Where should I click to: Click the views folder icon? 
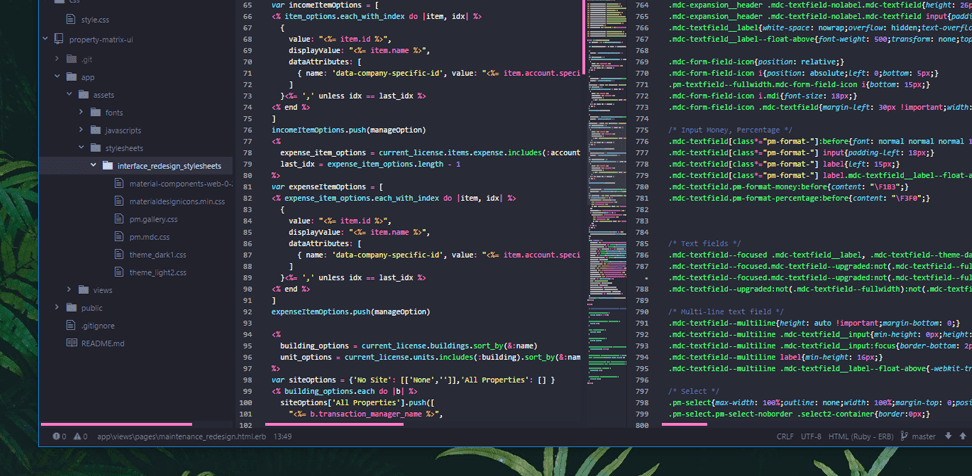click(x=83, y=290)
